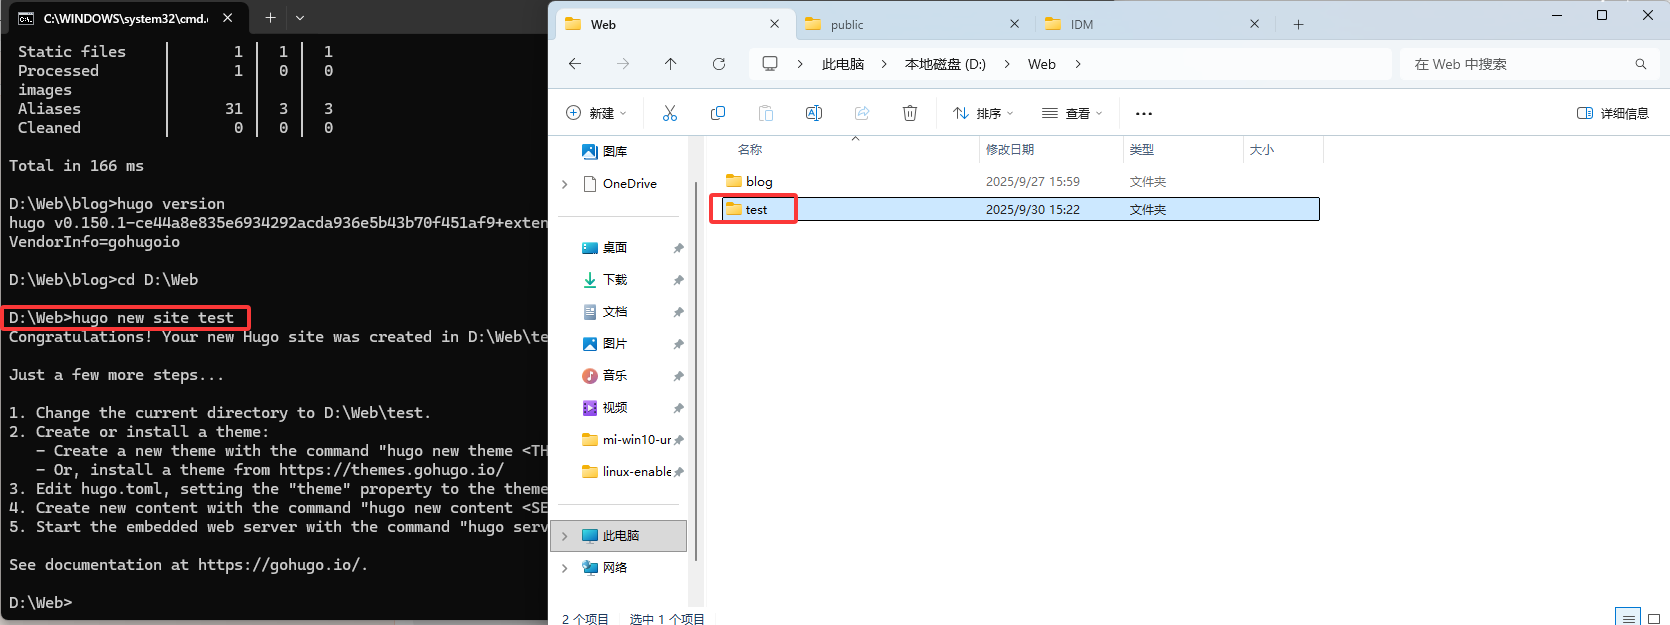Viewport: 1670px width, 625px height.
Task: Click the Delete trash can icon
Action: coord(910,113)
